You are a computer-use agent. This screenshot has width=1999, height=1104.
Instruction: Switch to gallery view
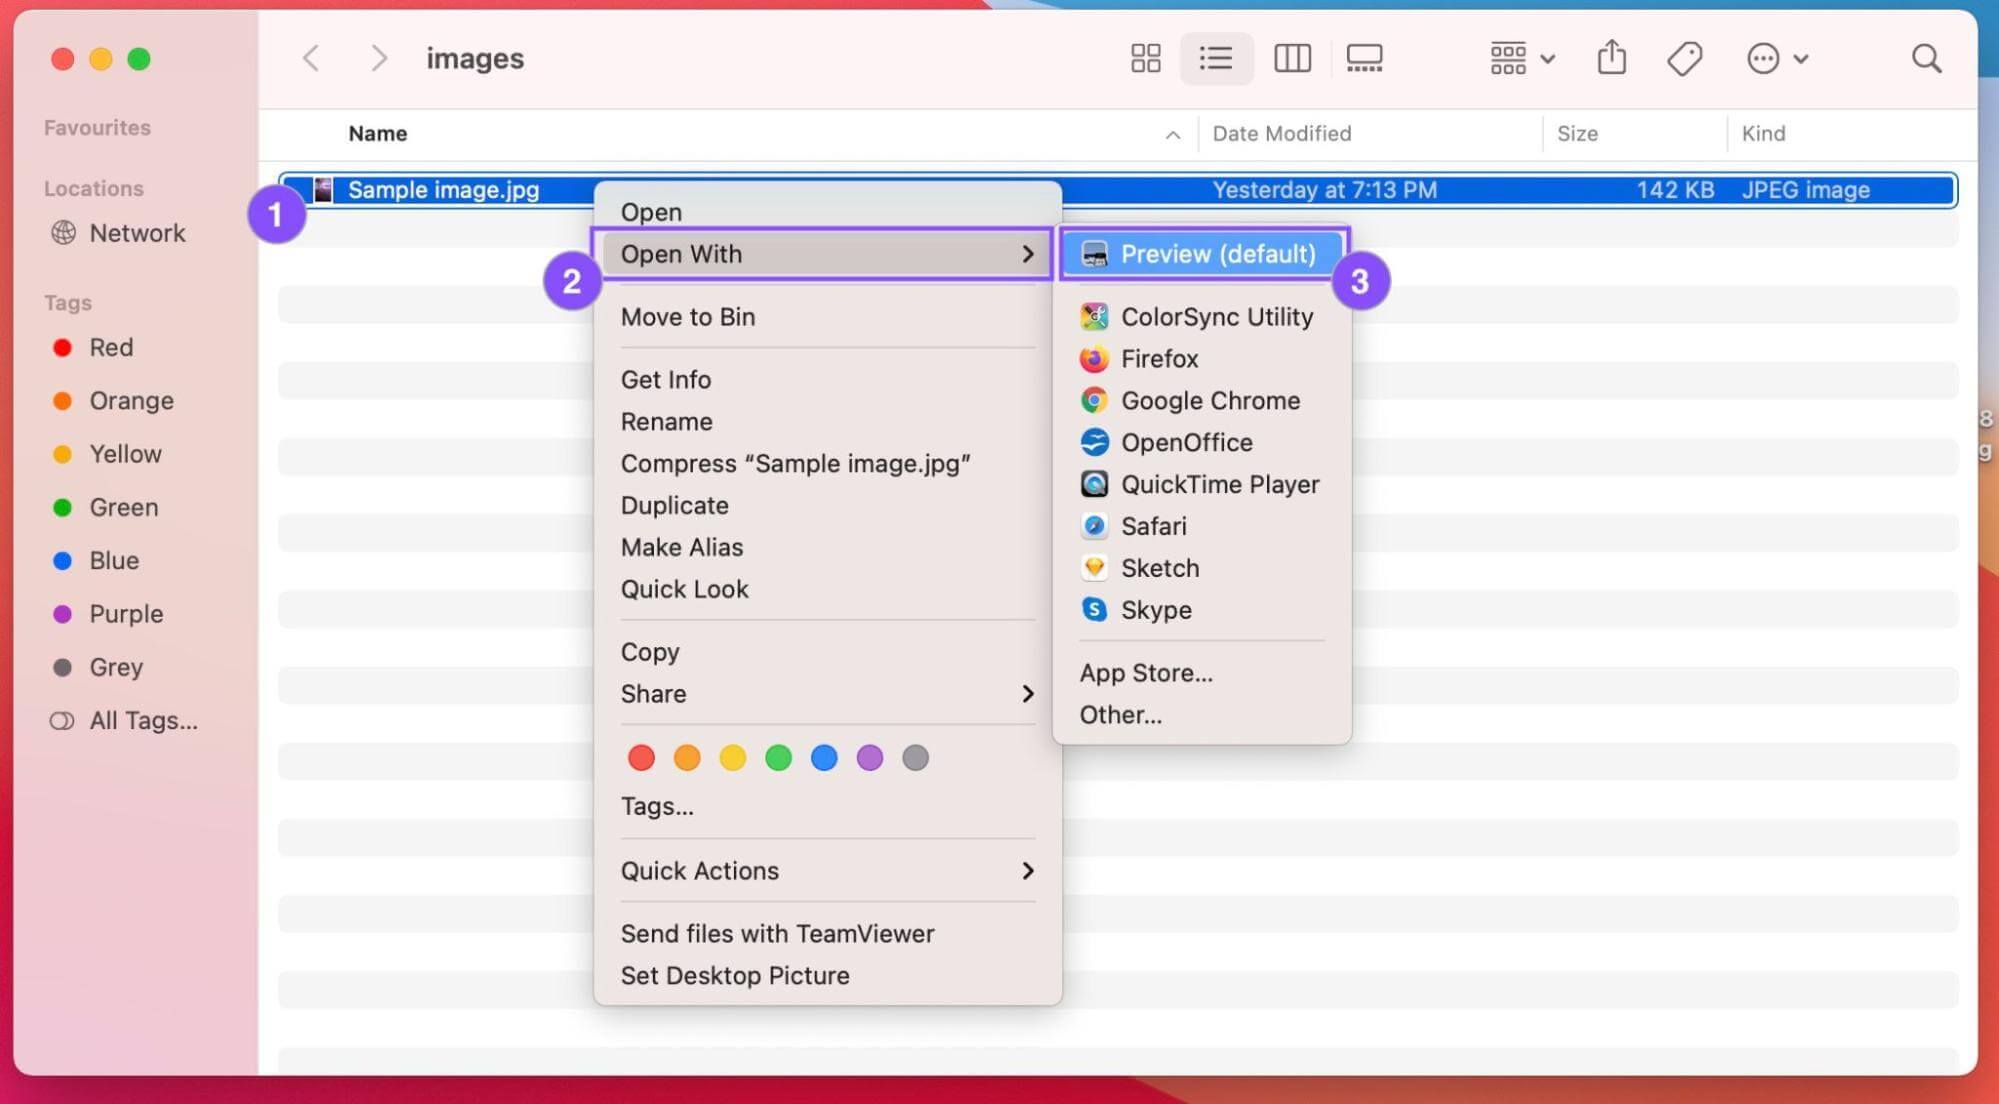[x=1364, y=58]
